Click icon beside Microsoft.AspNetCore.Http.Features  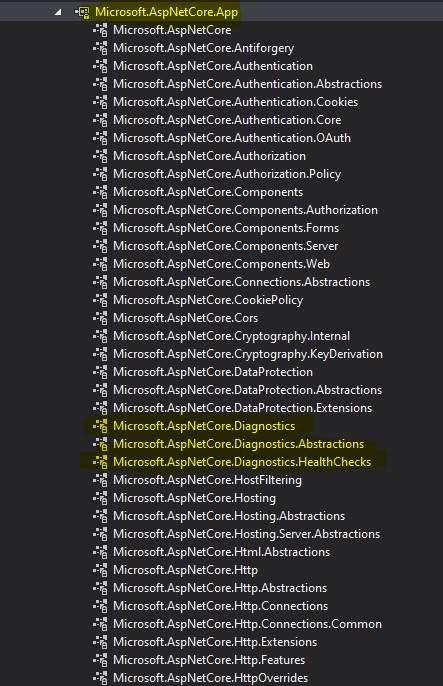pos(100,660)
